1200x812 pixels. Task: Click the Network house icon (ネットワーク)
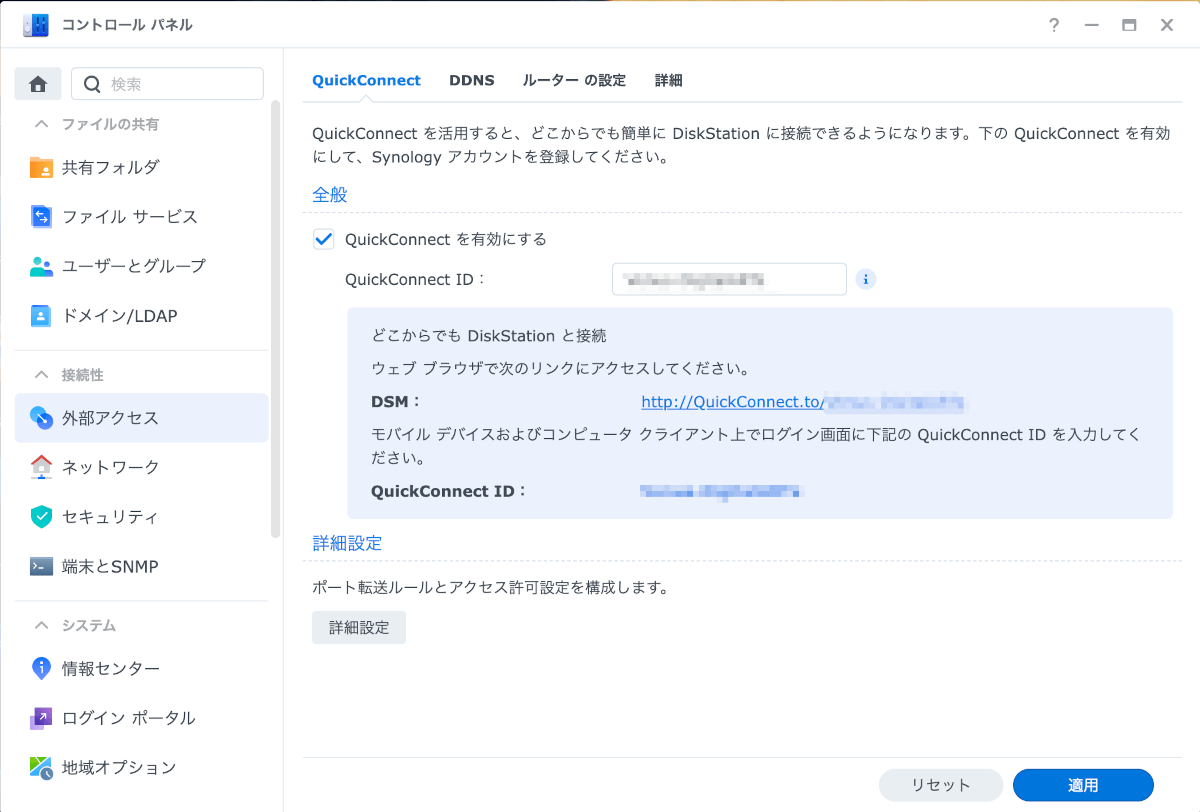41,467
